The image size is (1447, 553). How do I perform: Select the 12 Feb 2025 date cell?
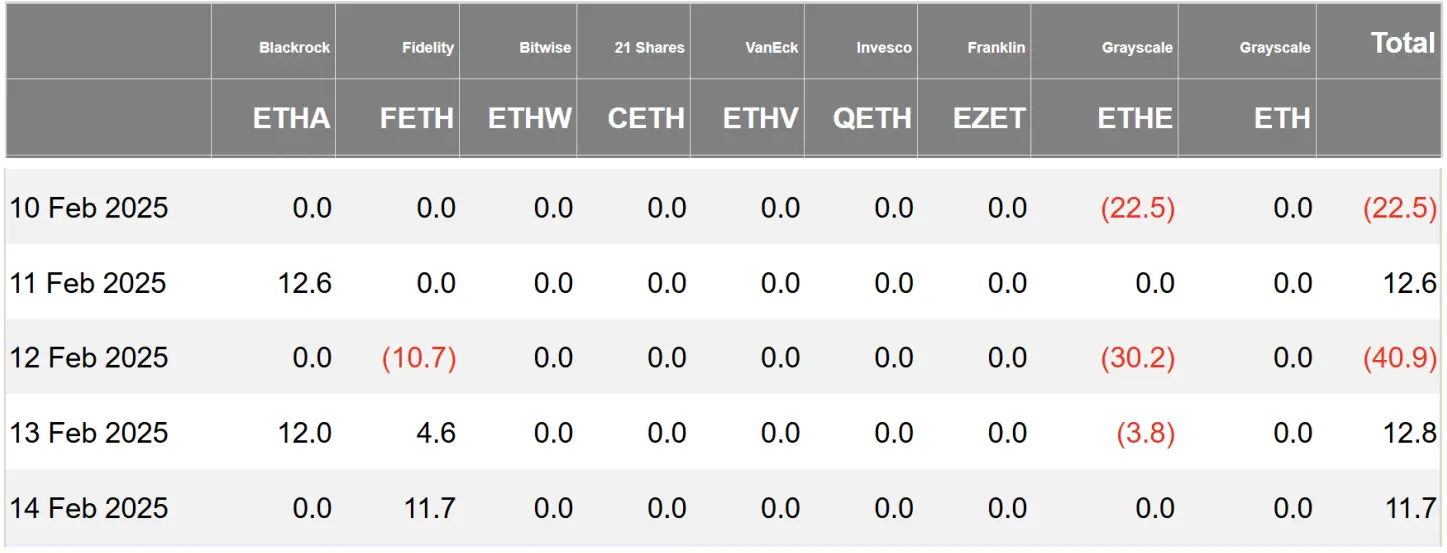pos(89,358)
